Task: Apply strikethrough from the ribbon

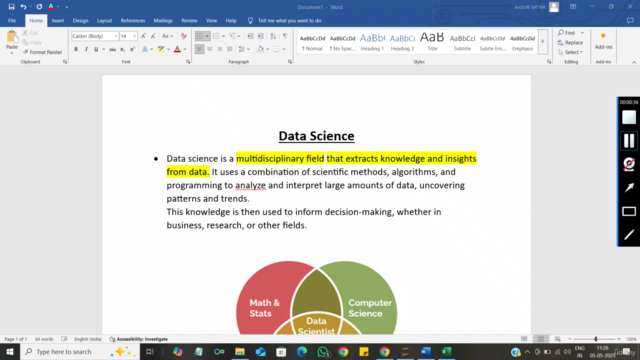Action: (112, 49)
